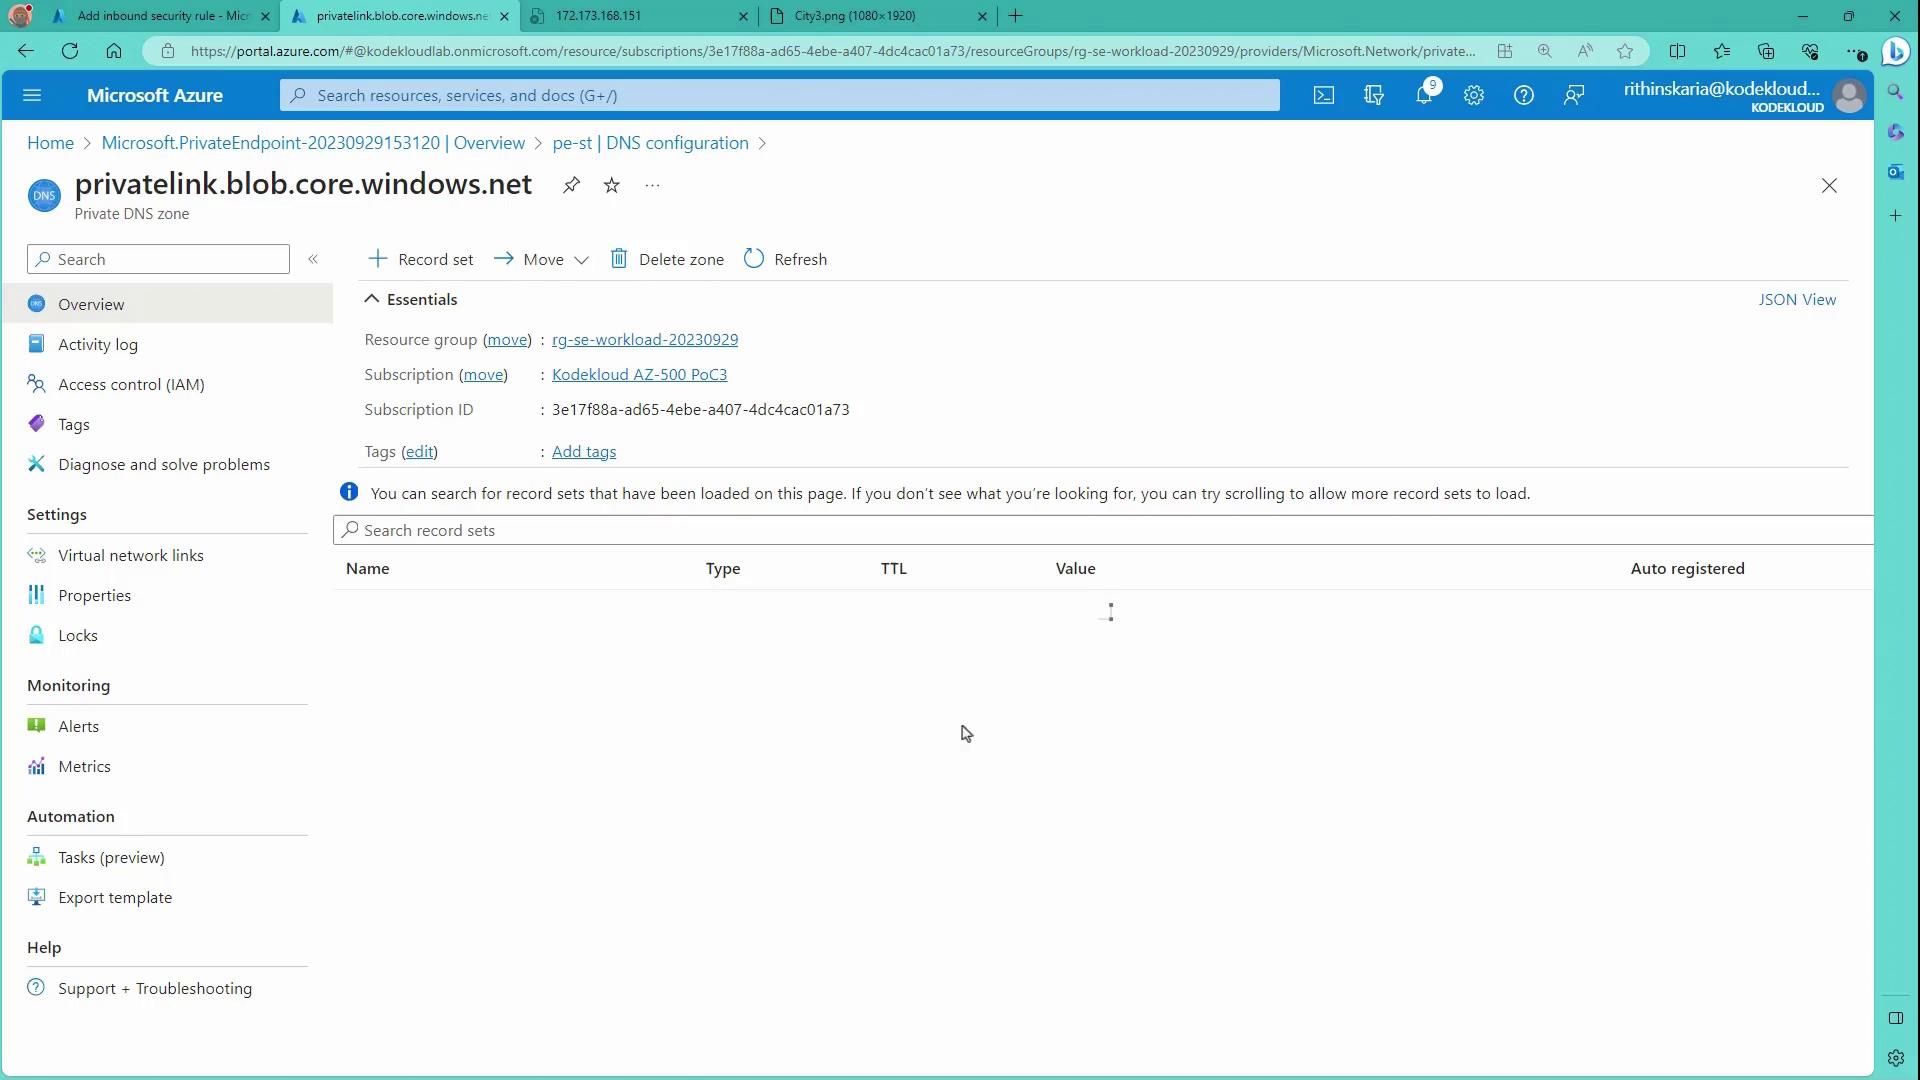Open Access control (IAM) page
Viewport: 1920px width, 1080px height.
coord(131,384)
